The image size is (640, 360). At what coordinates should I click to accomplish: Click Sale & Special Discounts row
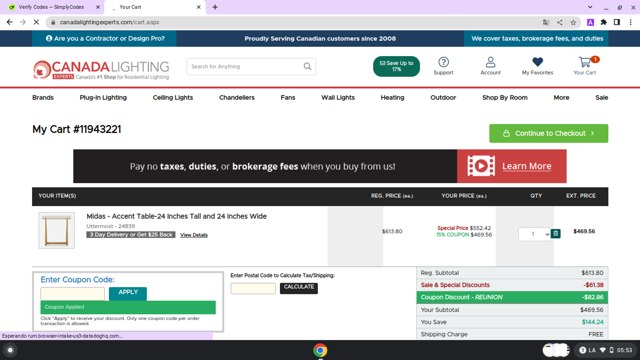512,285
